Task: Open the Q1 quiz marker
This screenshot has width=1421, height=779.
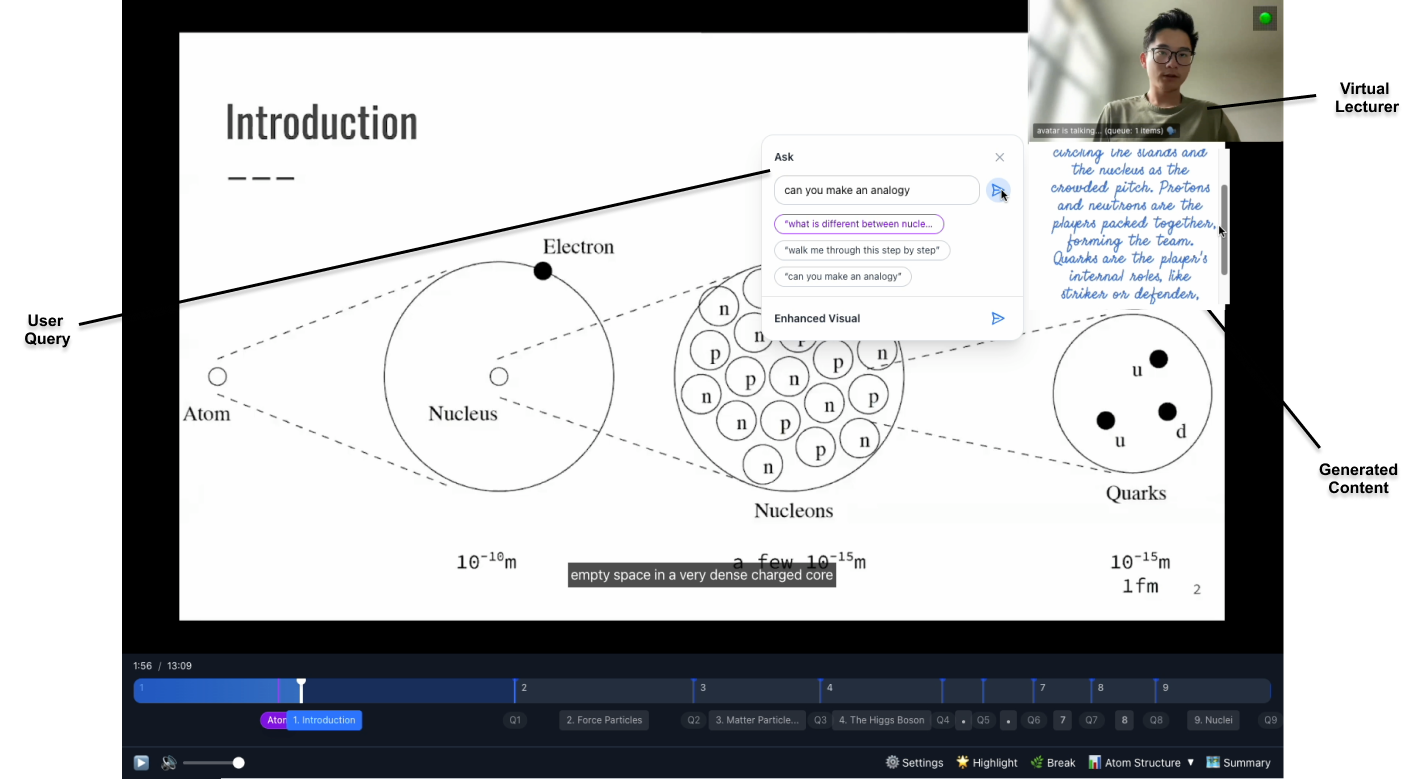Action: pyautogui.click(x=515, y=720)
